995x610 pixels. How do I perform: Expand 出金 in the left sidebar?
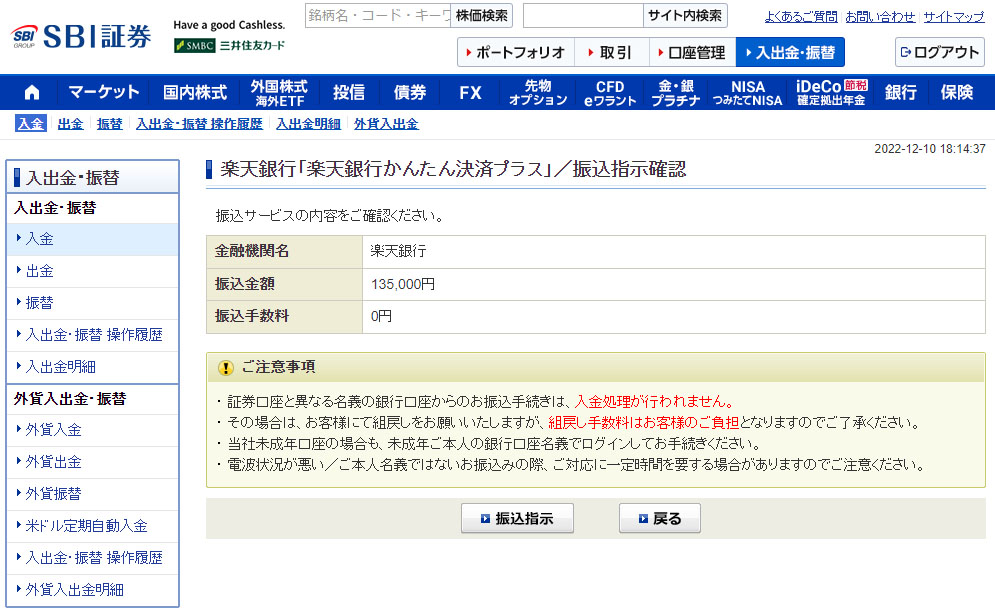coord(40,271)
